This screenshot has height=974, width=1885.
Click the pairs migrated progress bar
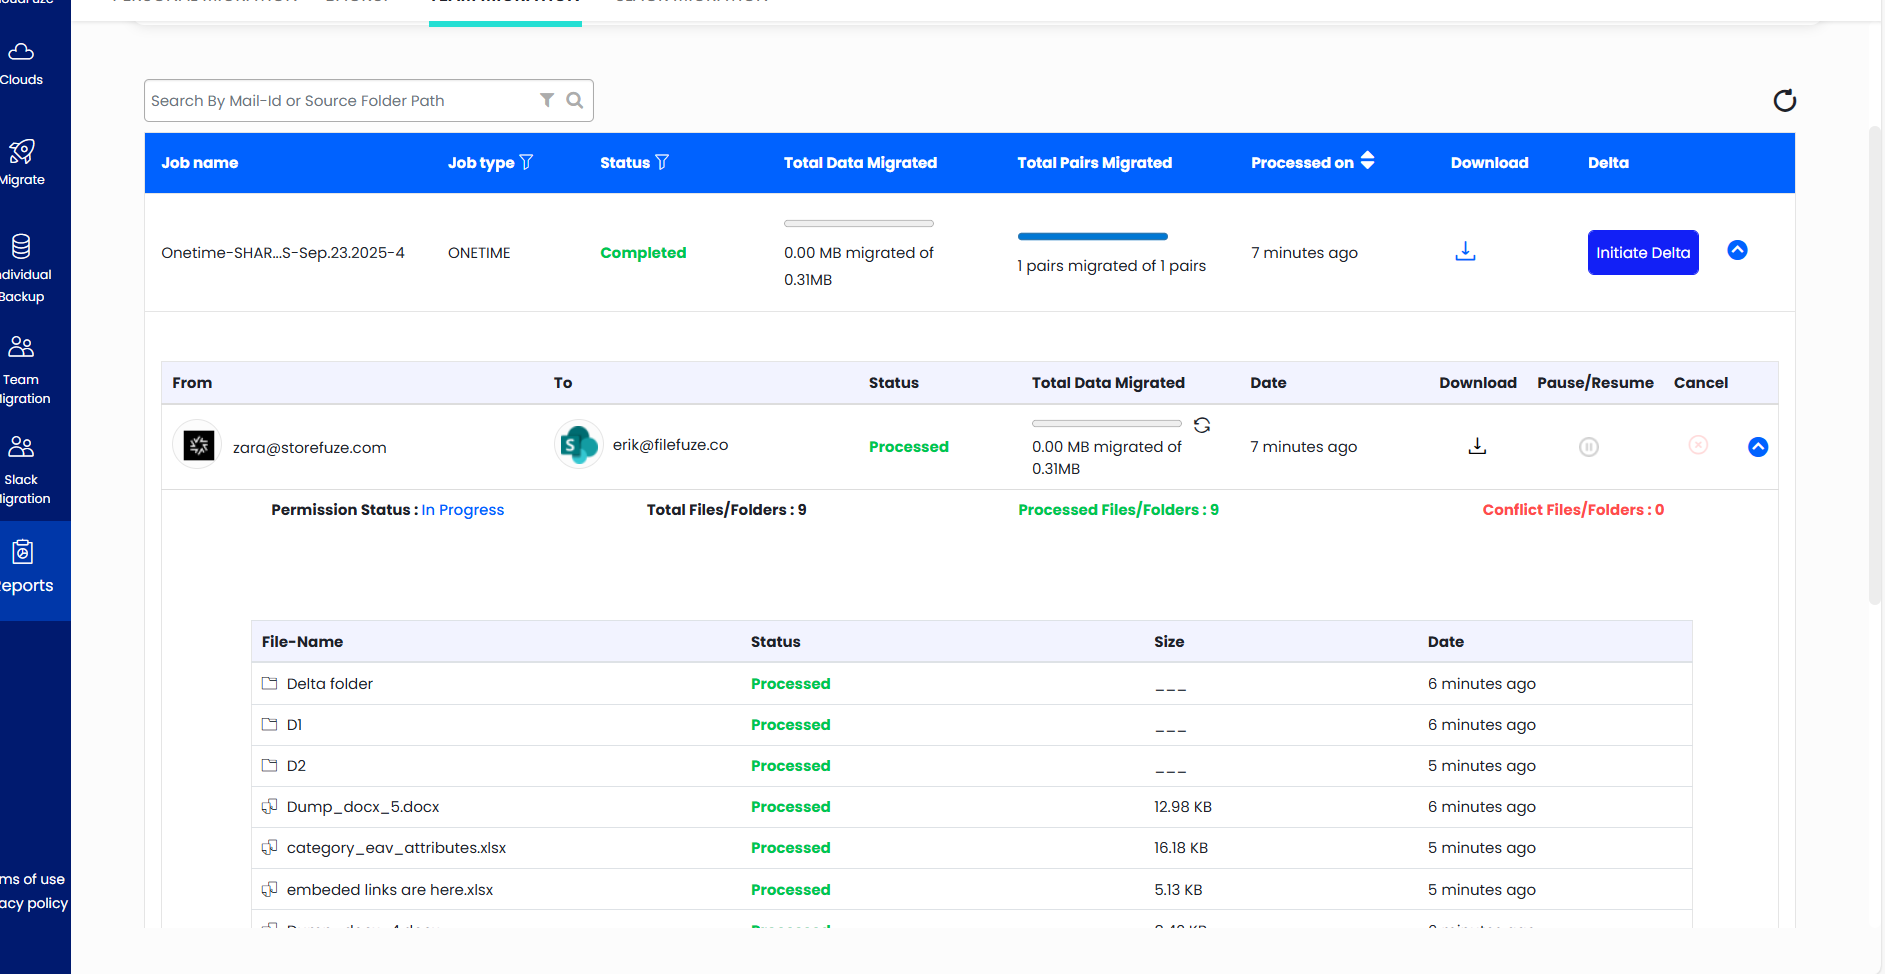[1092, 236]
